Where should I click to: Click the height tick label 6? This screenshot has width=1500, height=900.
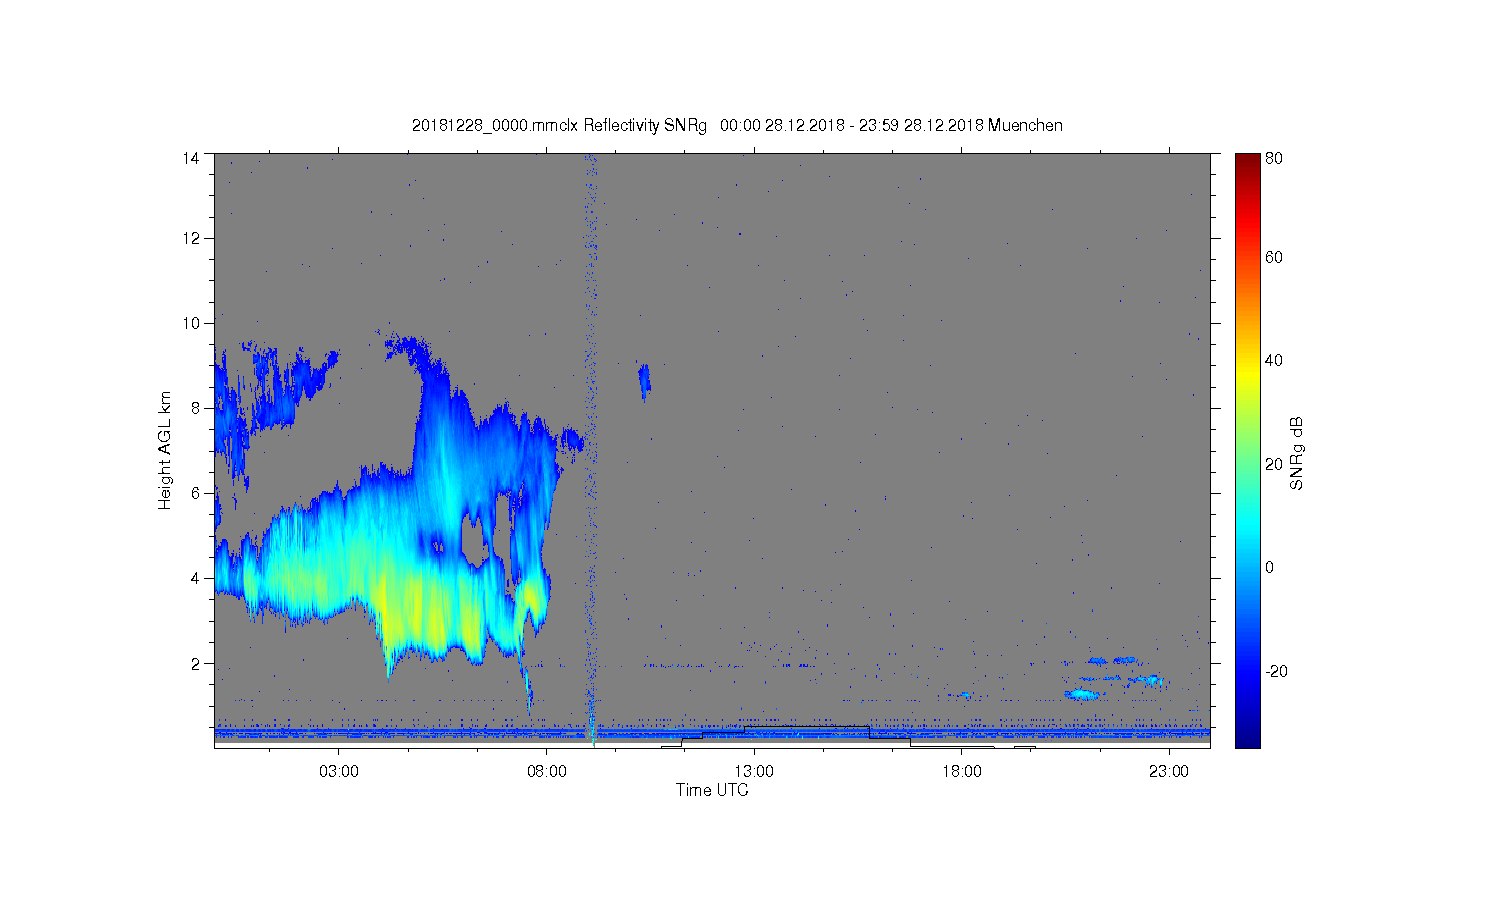coord(196,493)
